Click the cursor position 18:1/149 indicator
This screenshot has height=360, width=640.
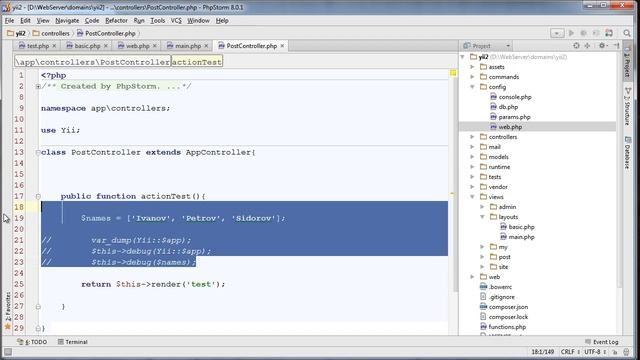(542, 352)
